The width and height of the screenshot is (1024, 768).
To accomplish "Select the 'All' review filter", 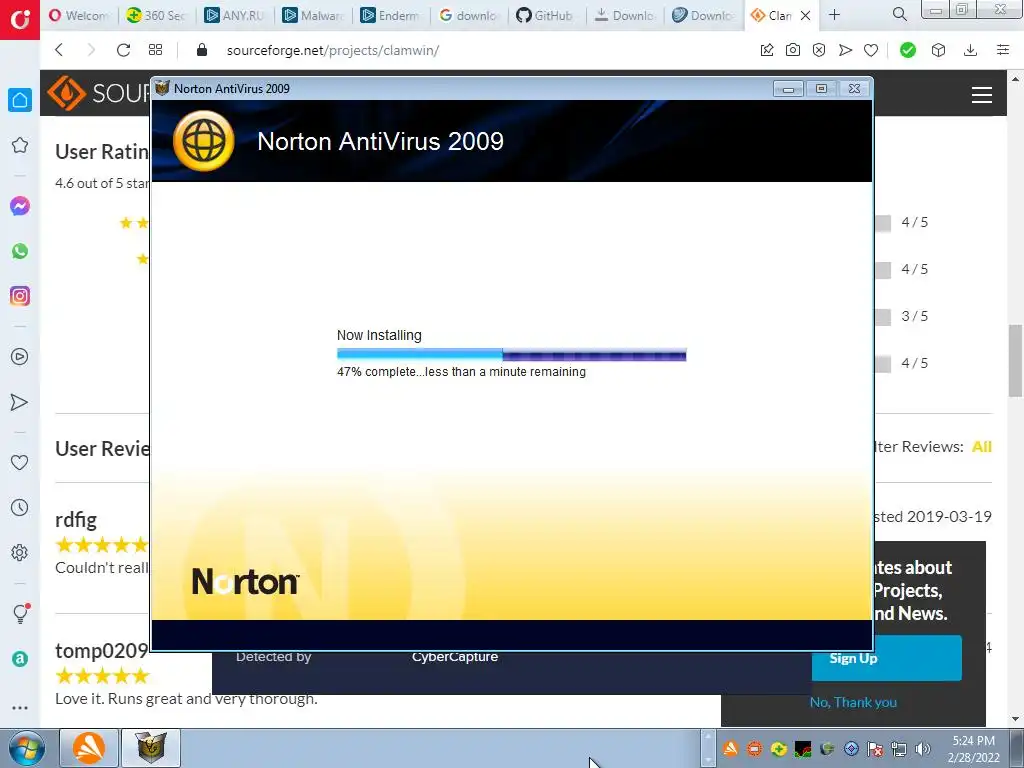I will 982,447.
